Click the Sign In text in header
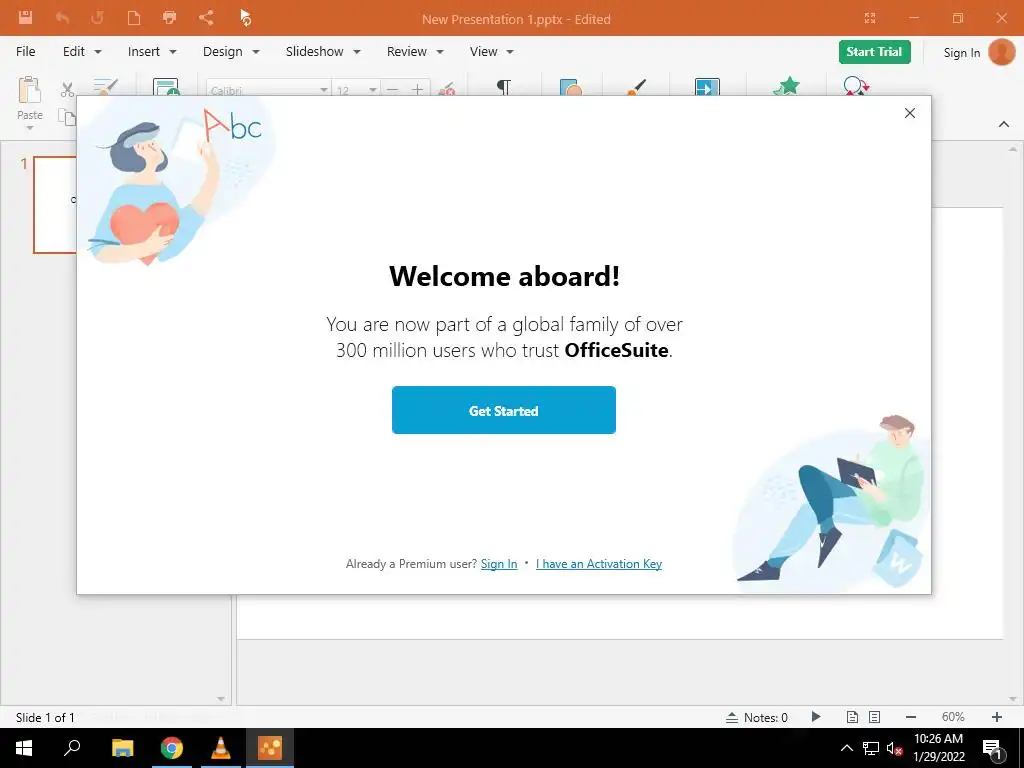 pos(961,53)
